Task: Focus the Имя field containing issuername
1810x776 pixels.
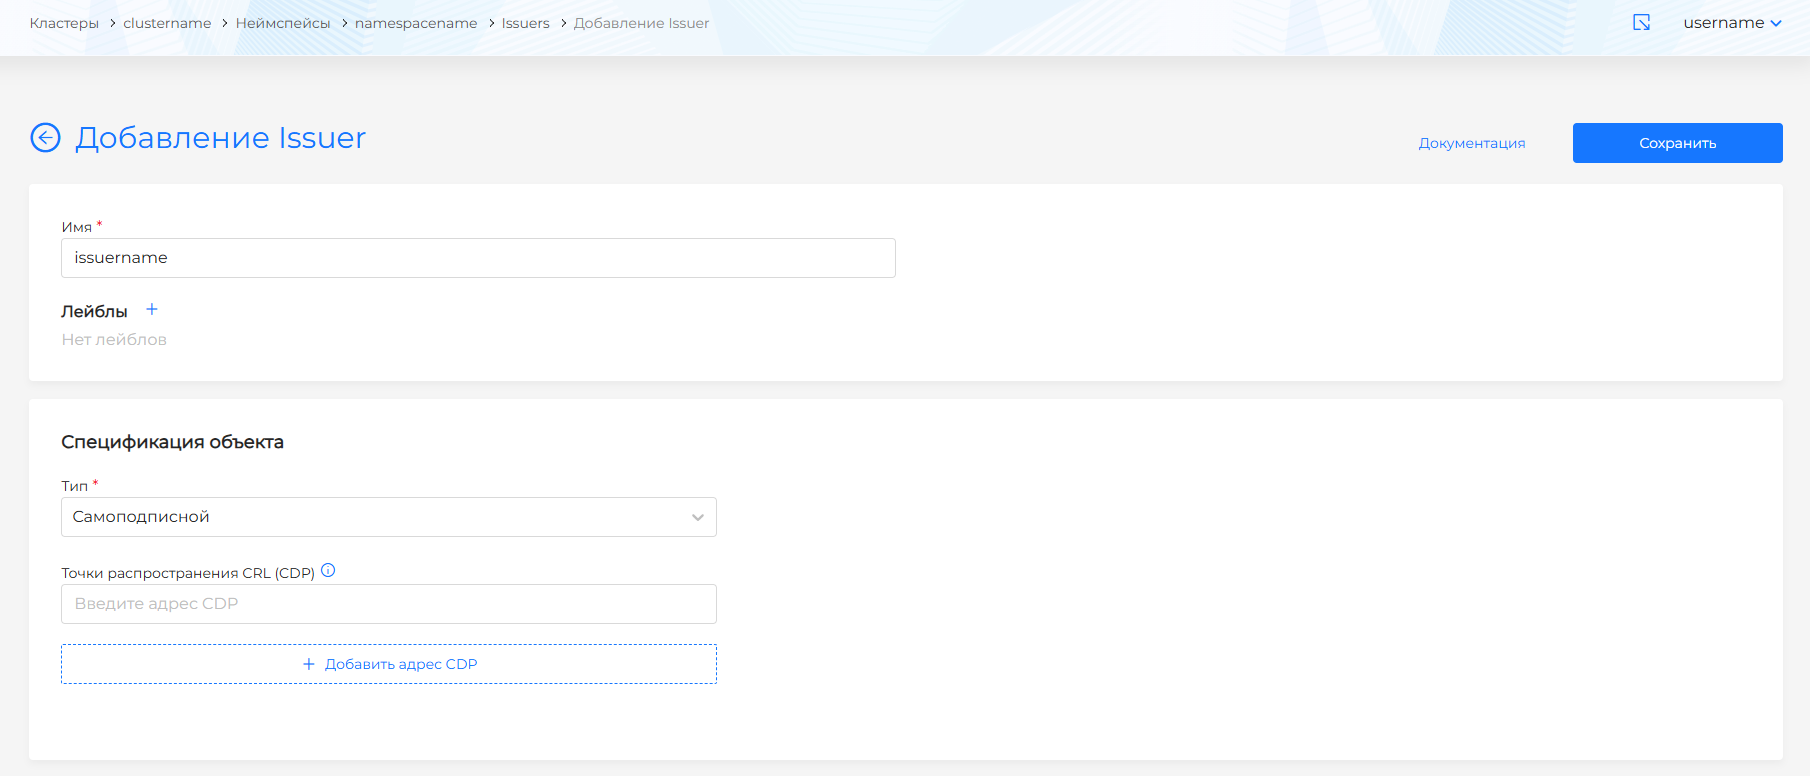Action: (478, 258)
